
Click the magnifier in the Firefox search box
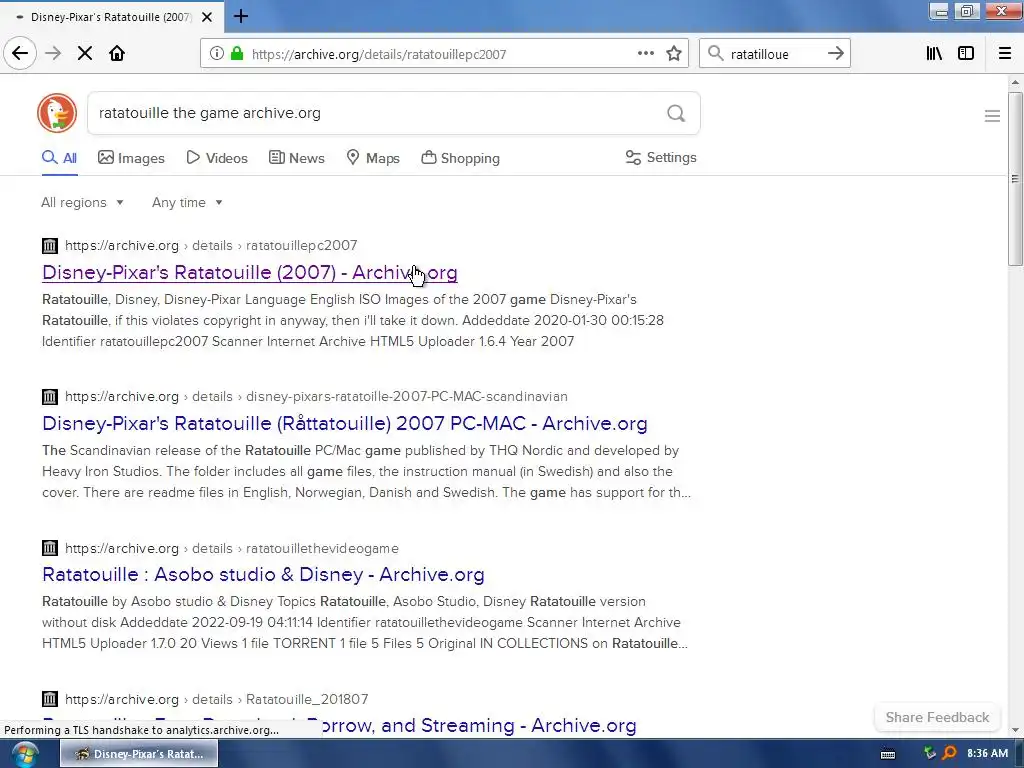[716, 54]
